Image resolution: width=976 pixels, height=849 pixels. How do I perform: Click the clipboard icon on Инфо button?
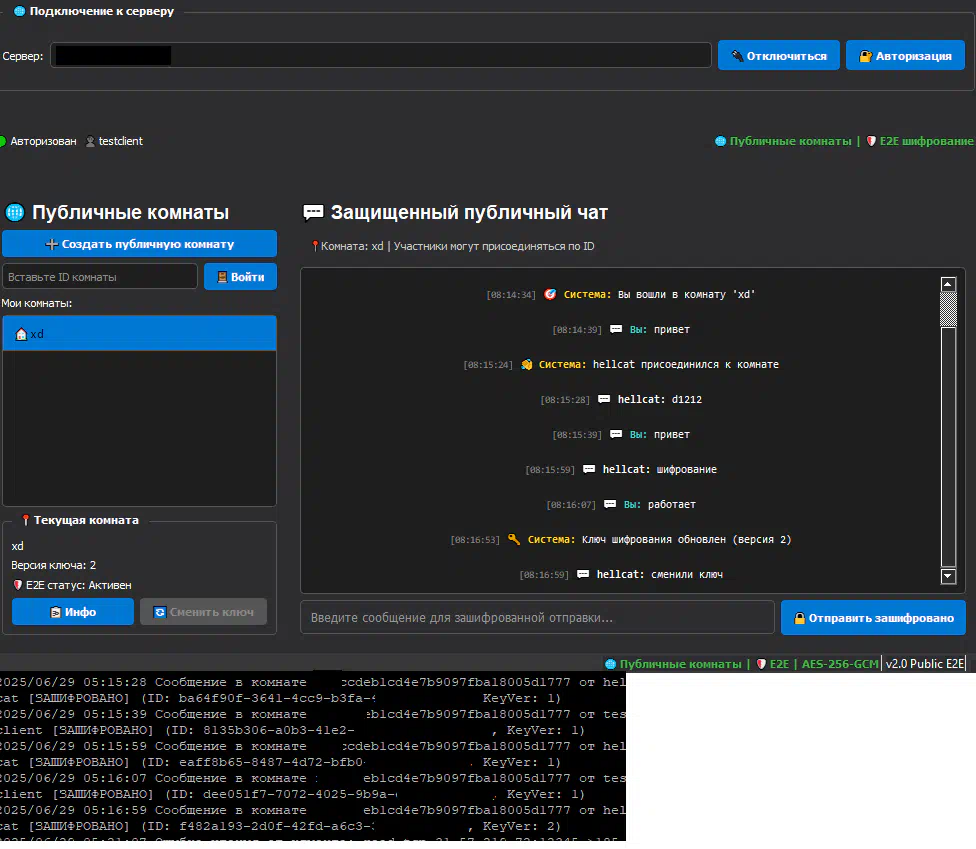[x=55, y=612]
